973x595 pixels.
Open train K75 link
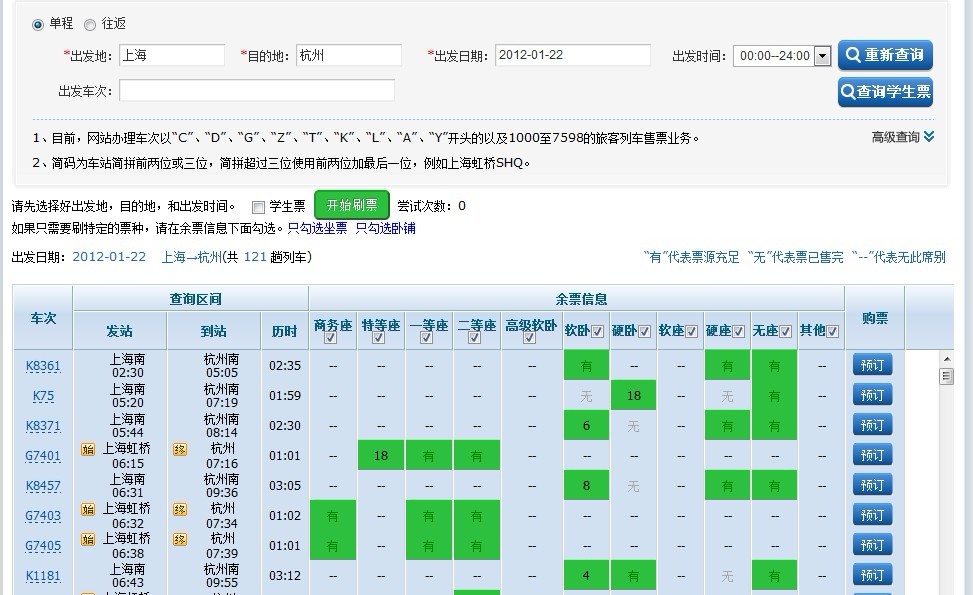pos(43,396)
